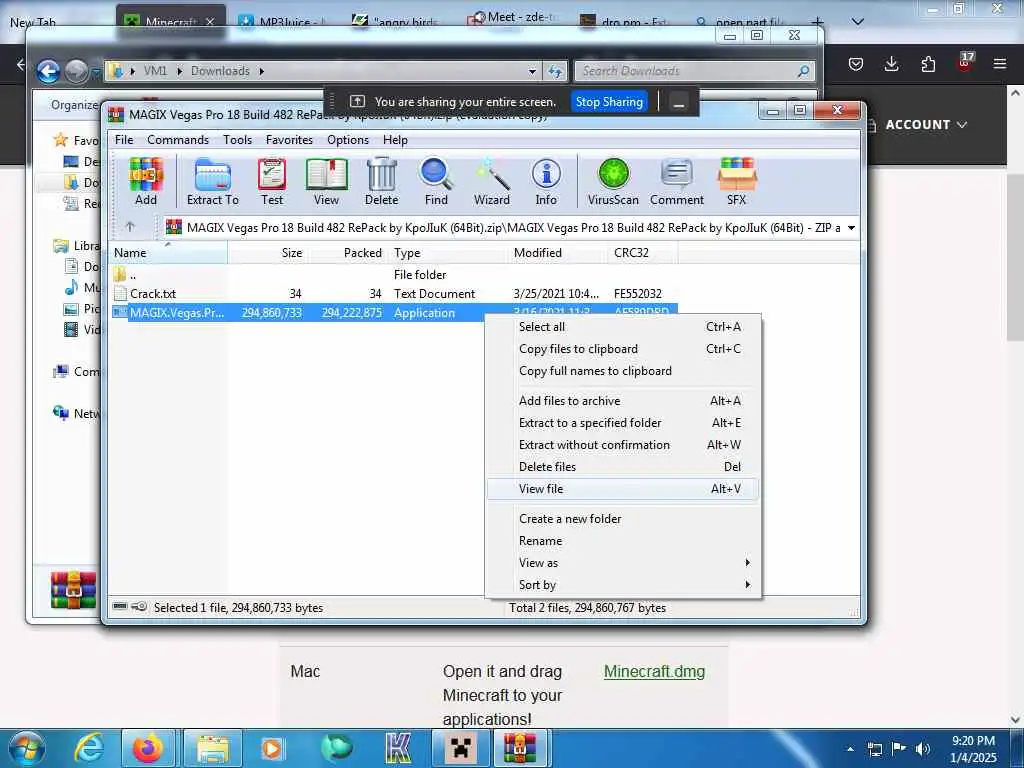Choose Rename in the context menu

pyautogui.click(x=623, y=541)
